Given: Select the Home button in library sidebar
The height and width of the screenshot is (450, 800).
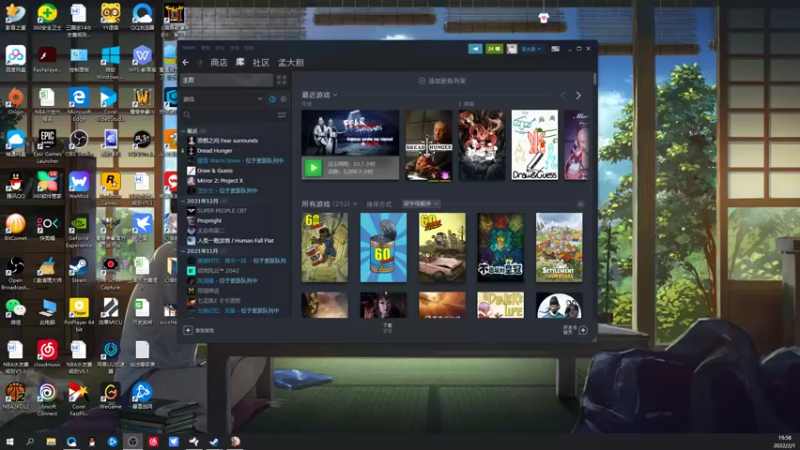Looking at the screenshot, I should click(x=227, y=80).
